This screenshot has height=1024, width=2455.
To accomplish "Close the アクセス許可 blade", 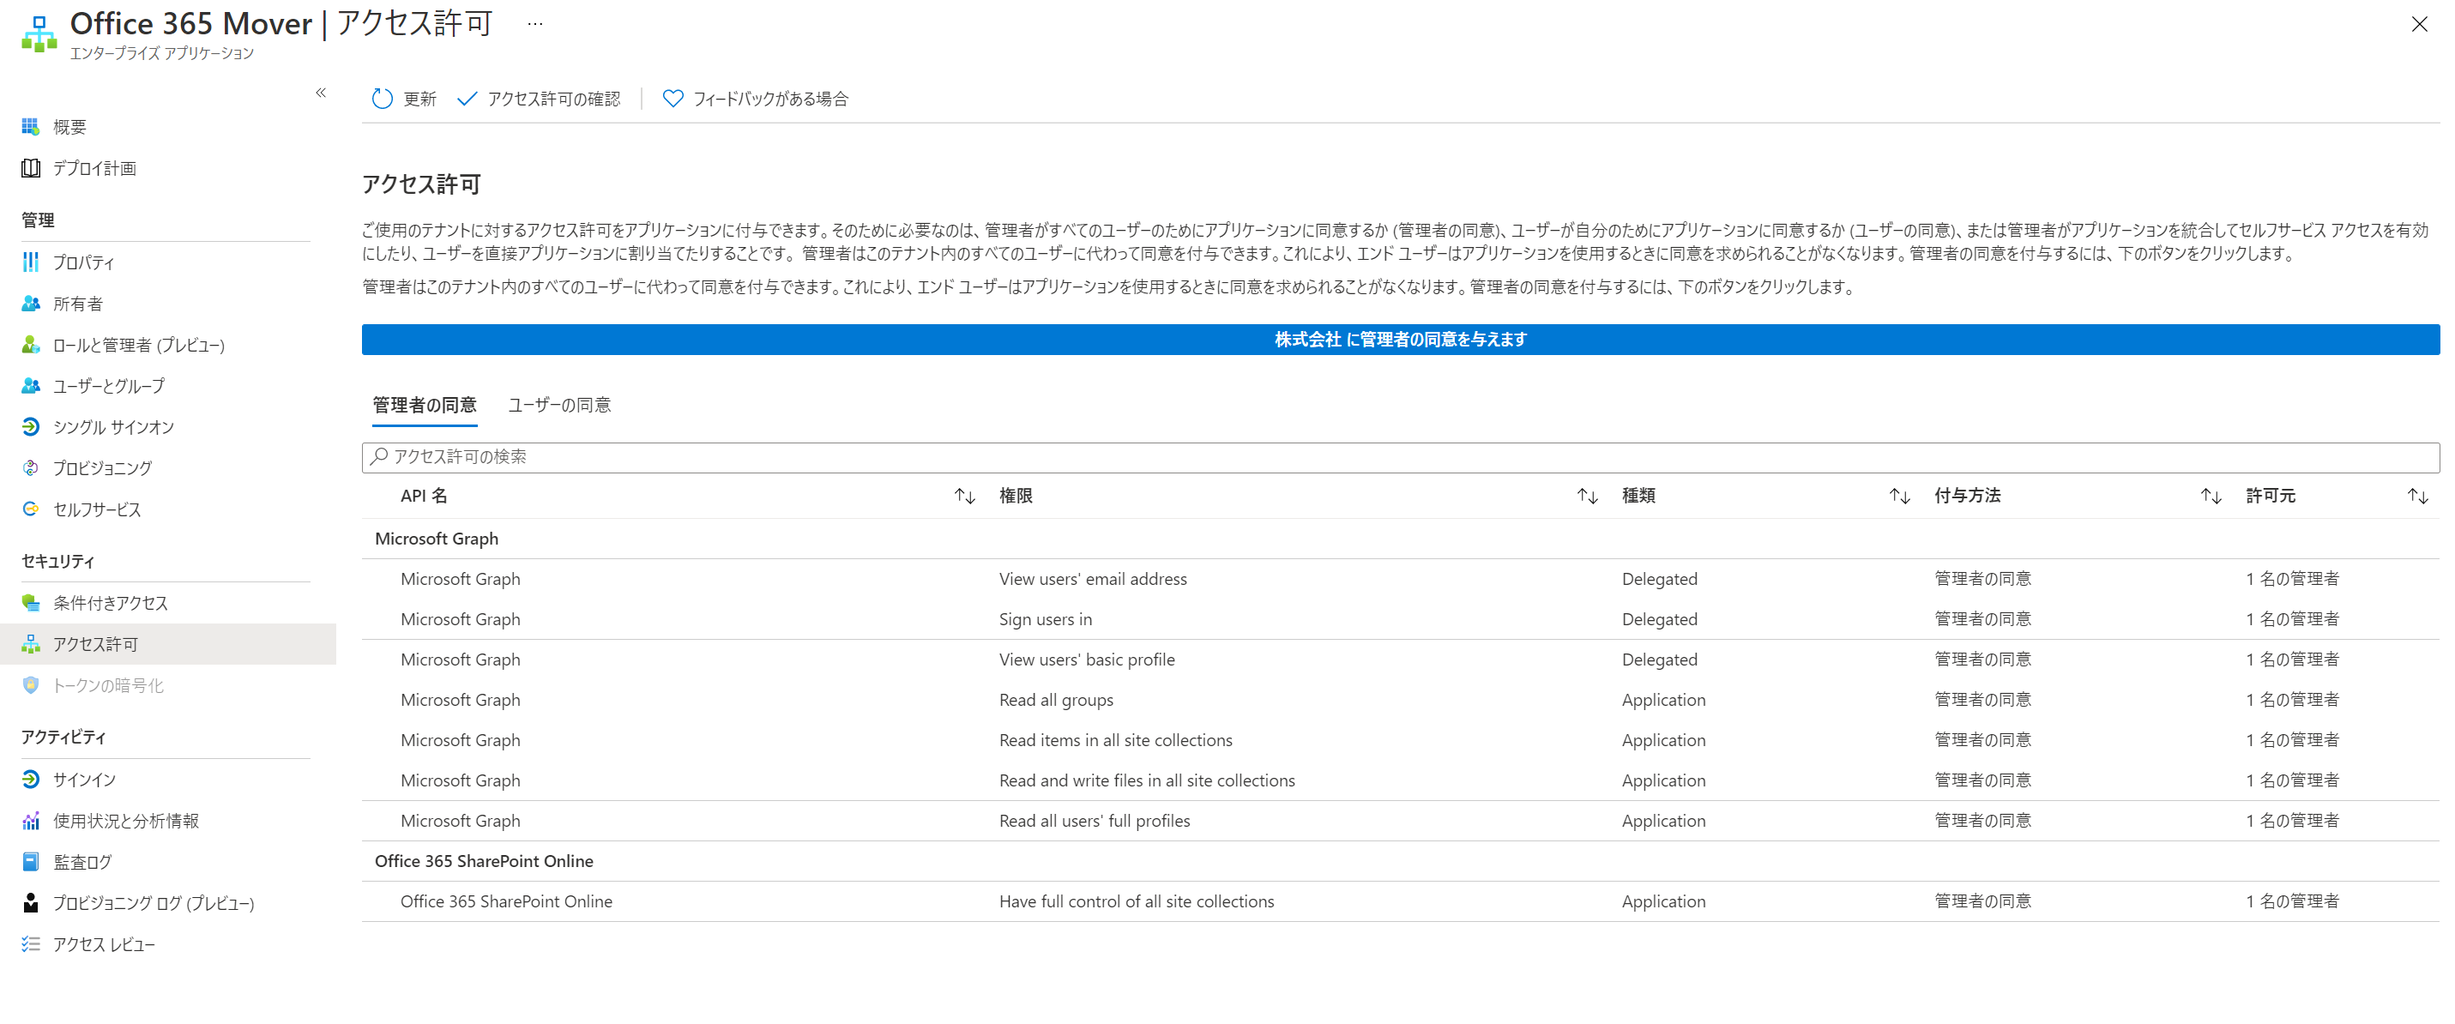I will pos(2419,24).
